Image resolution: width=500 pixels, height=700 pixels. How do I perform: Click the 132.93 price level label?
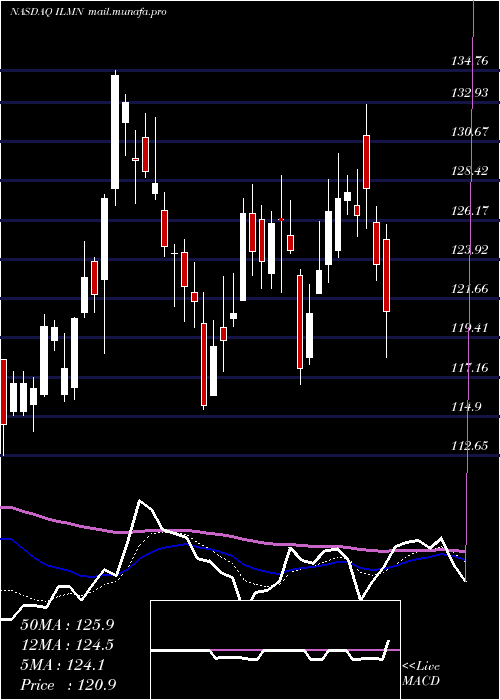(470, 93)
